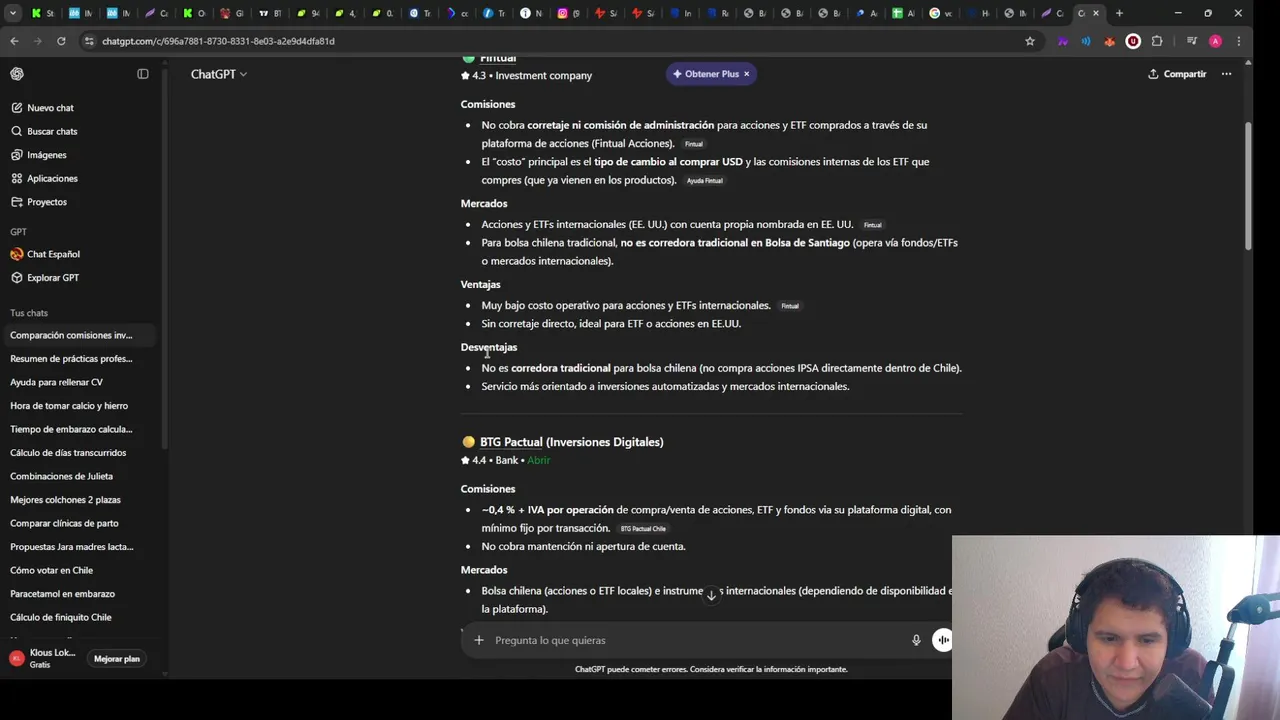Viewport: 1280px width, 720px height.
Task: Click Mejorar plan button
Action: pyautogui.click(x=117, y=659)
